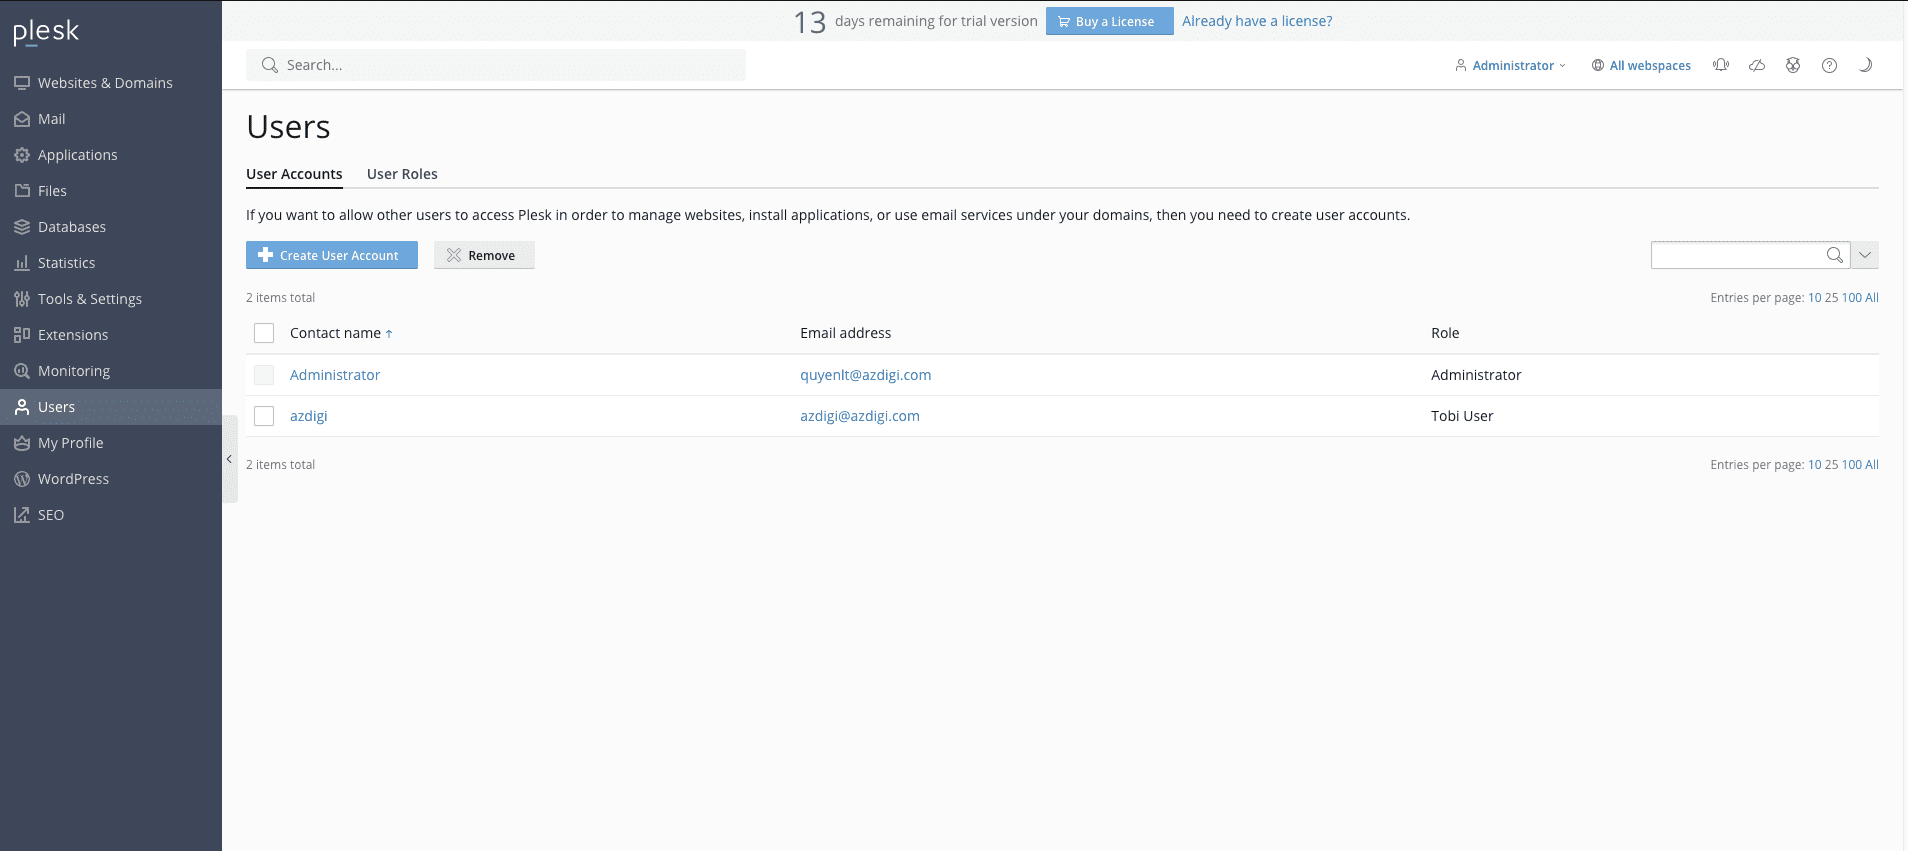Switch to the User Roles tab

[402, 174]
